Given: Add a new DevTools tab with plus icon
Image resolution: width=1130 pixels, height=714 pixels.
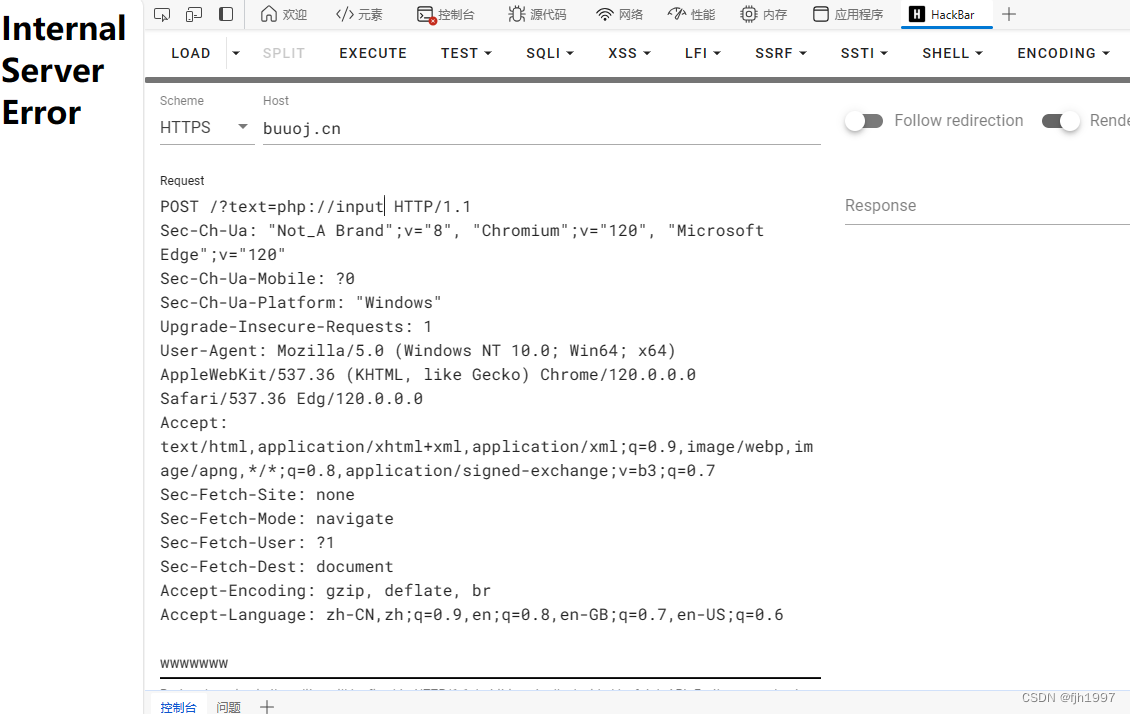Looking at the screenshot, I should pyautogui.click(x=1009, y=14).
